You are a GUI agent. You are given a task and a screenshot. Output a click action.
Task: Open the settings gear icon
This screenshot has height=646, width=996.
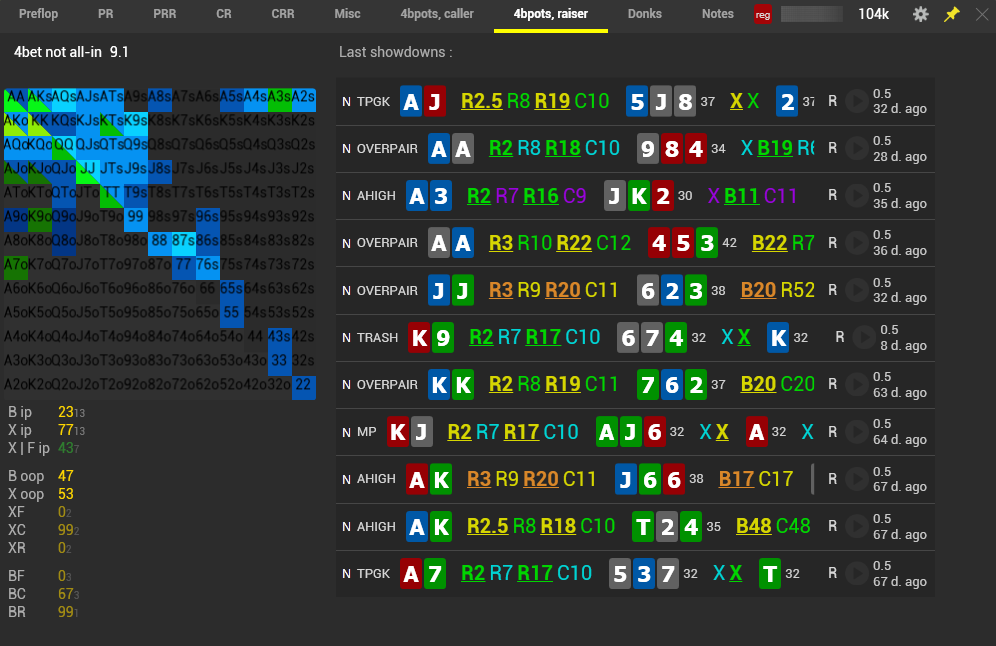921,15
